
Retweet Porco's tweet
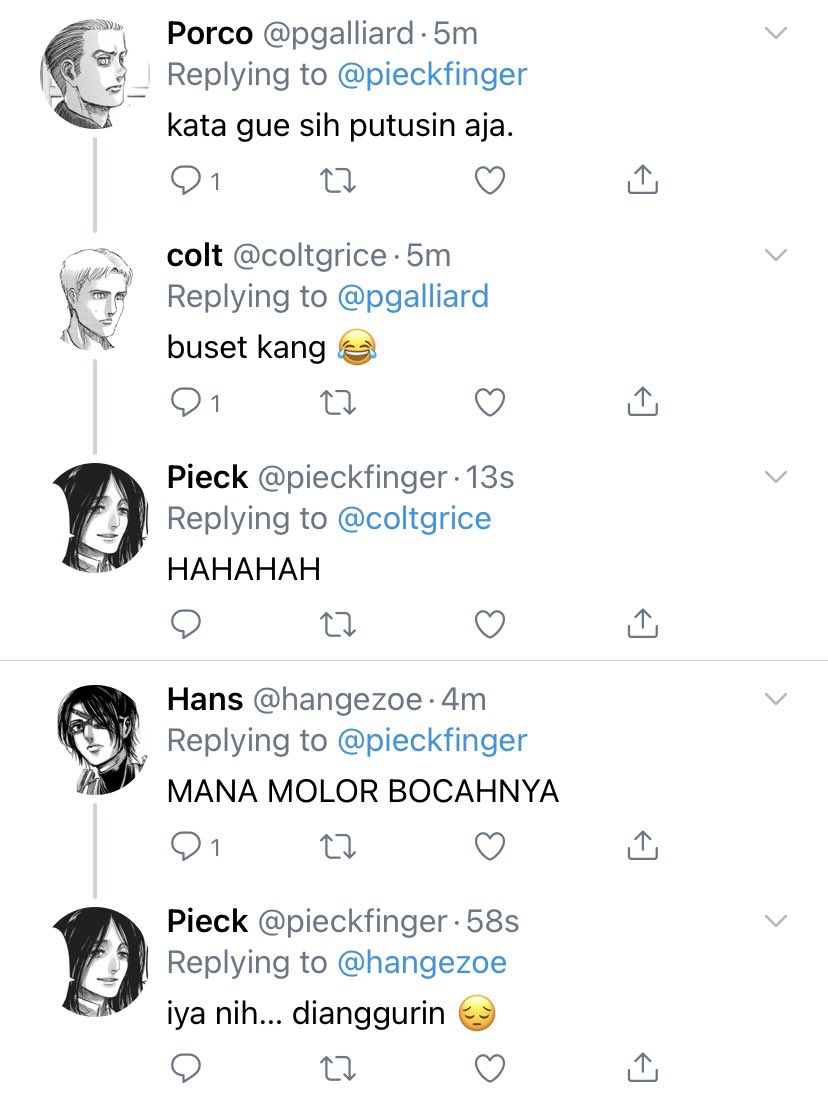(x=338, y=181)
